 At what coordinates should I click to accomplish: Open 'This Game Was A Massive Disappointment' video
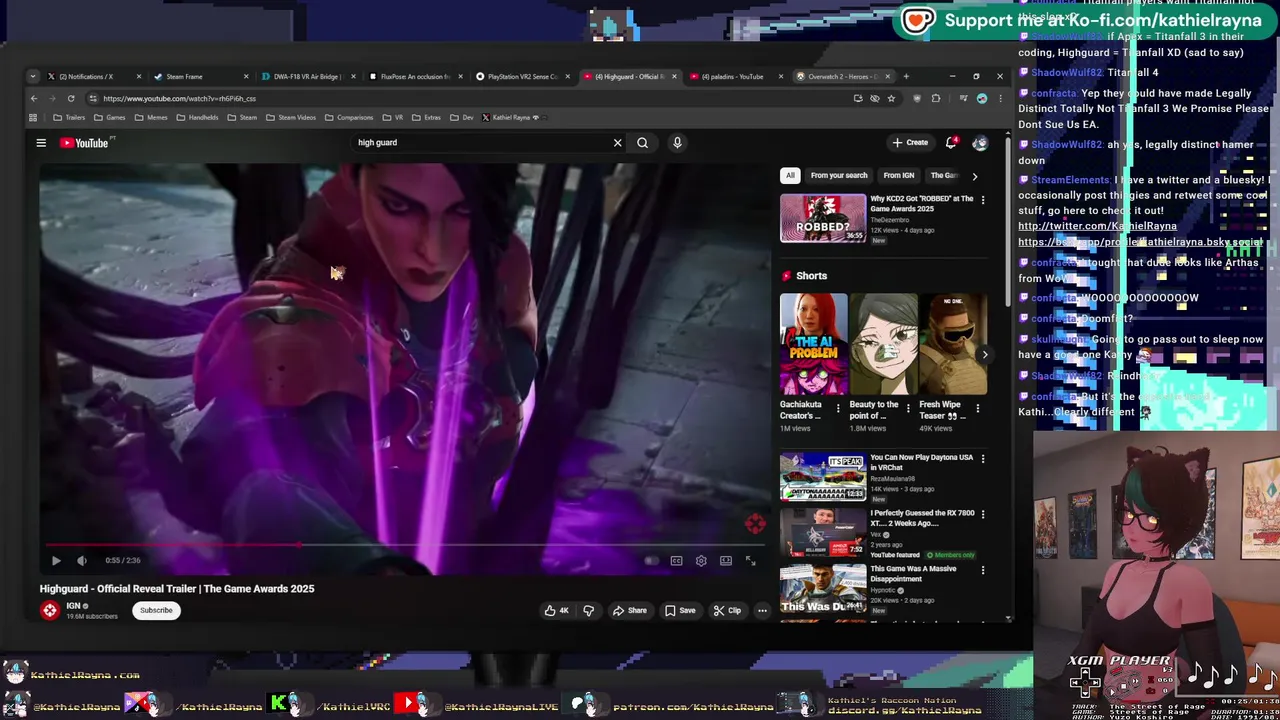[823, 589]
